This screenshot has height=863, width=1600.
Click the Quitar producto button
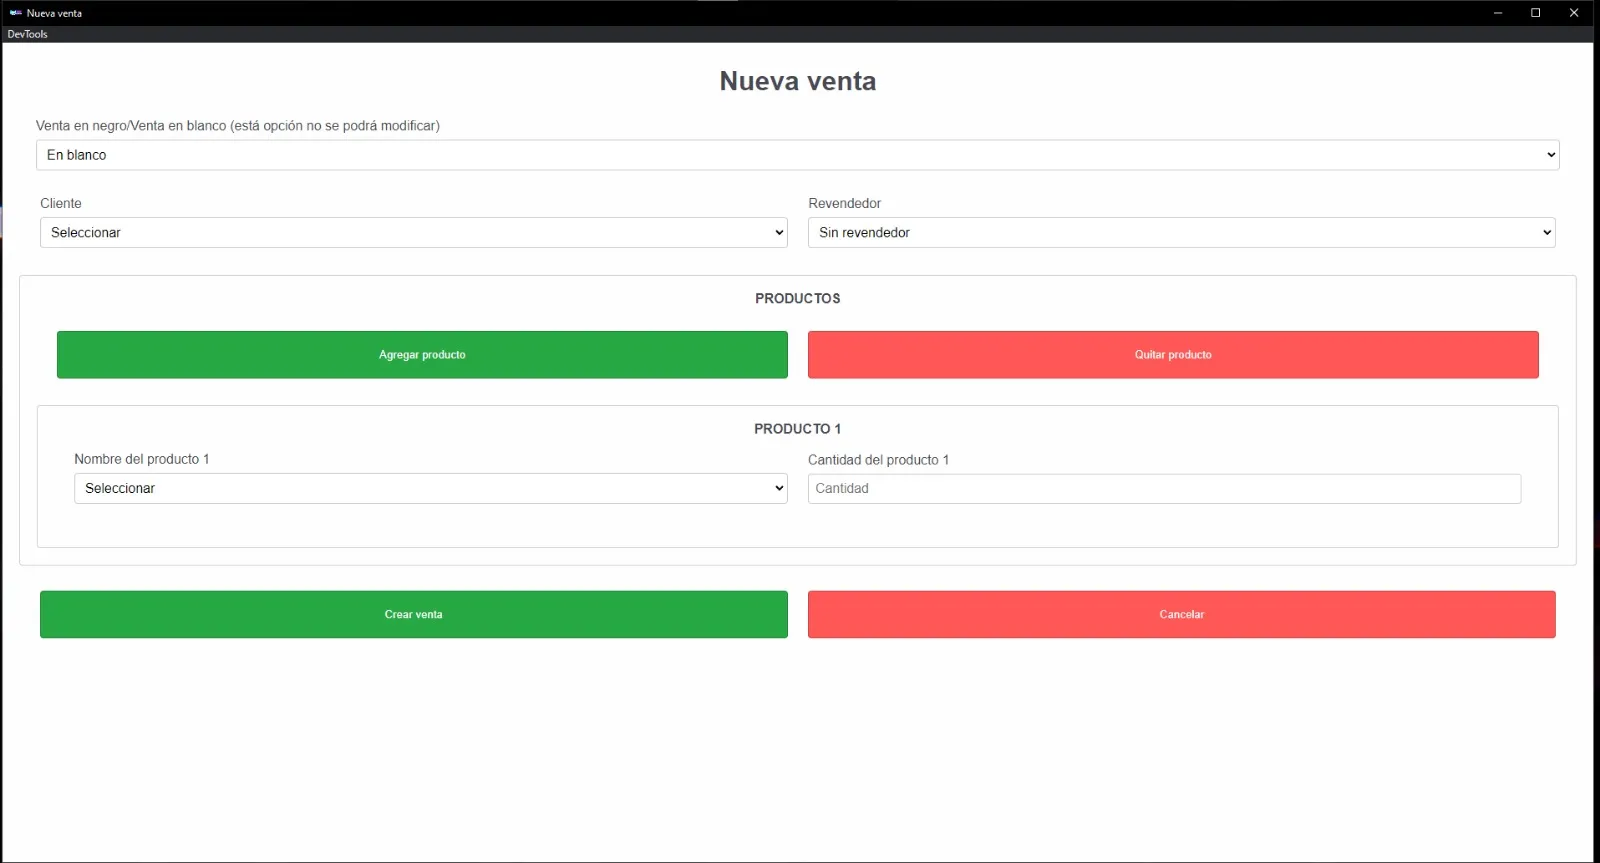(1173, 355)
